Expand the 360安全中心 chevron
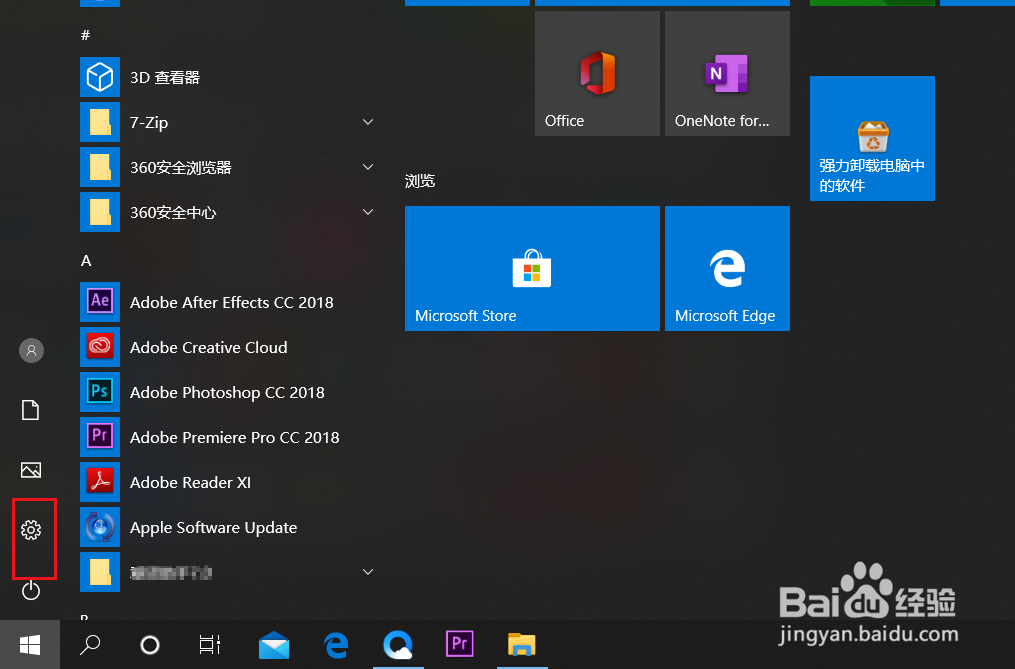 368,212
